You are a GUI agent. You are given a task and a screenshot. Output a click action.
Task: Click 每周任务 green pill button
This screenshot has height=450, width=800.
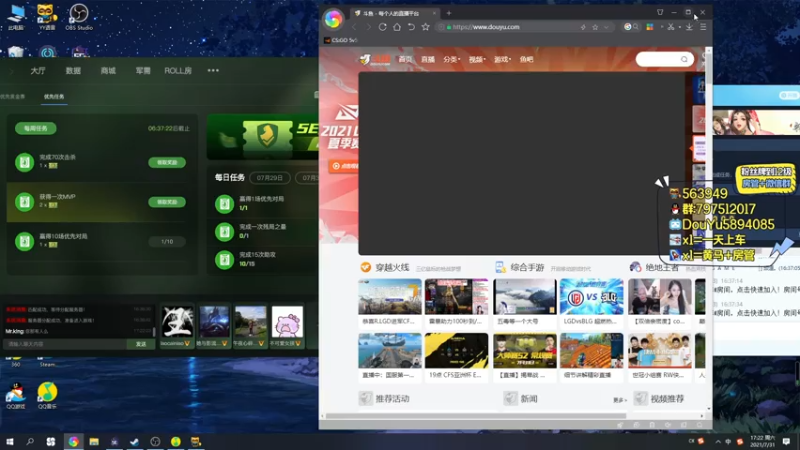click(36, 129)
